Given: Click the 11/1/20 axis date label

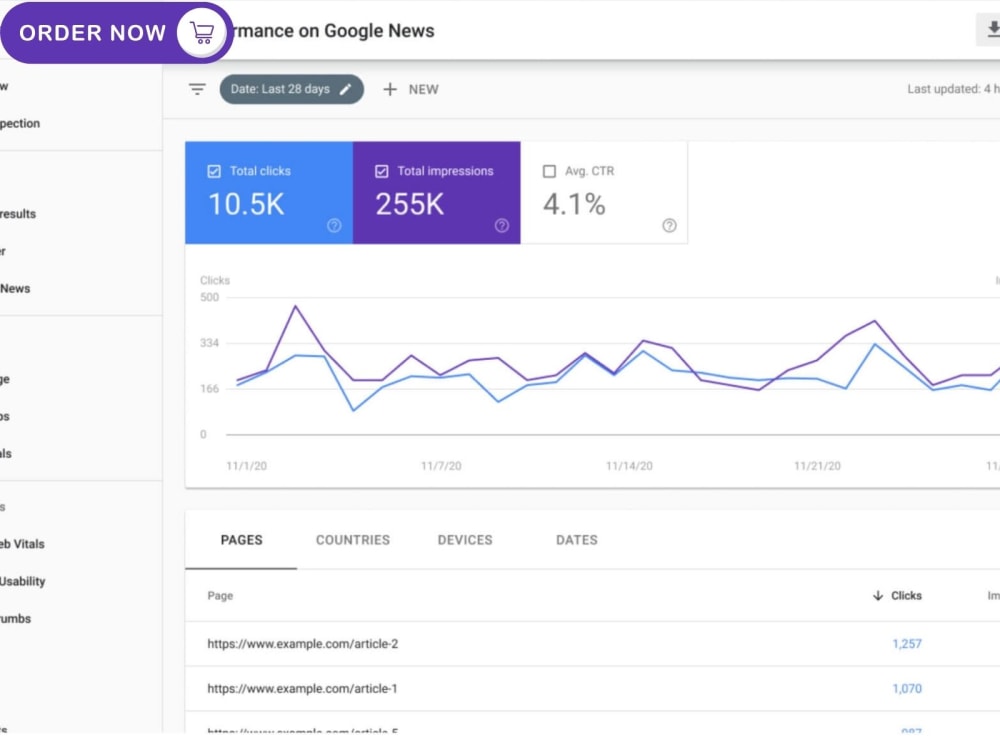Looking at the screenshot, I should point(246,466).
